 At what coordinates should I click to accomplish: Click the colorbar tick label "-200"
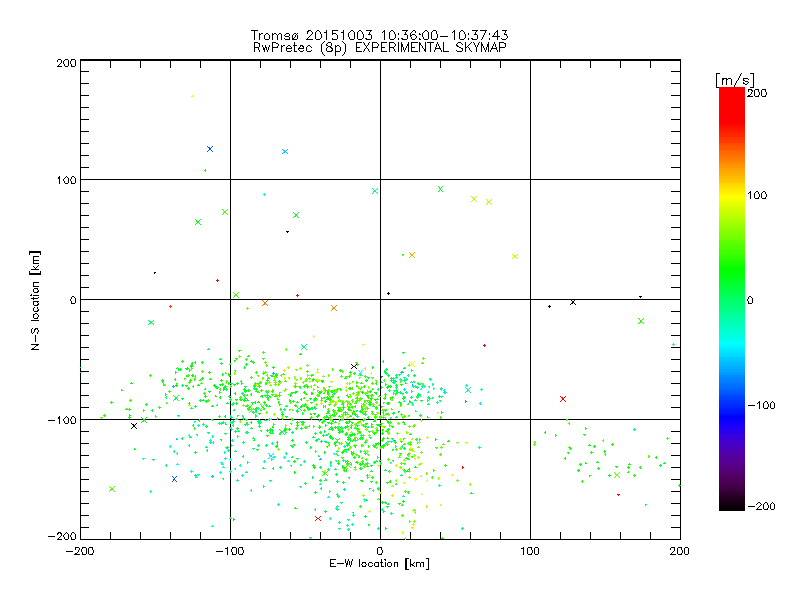(x=761, y=506)
